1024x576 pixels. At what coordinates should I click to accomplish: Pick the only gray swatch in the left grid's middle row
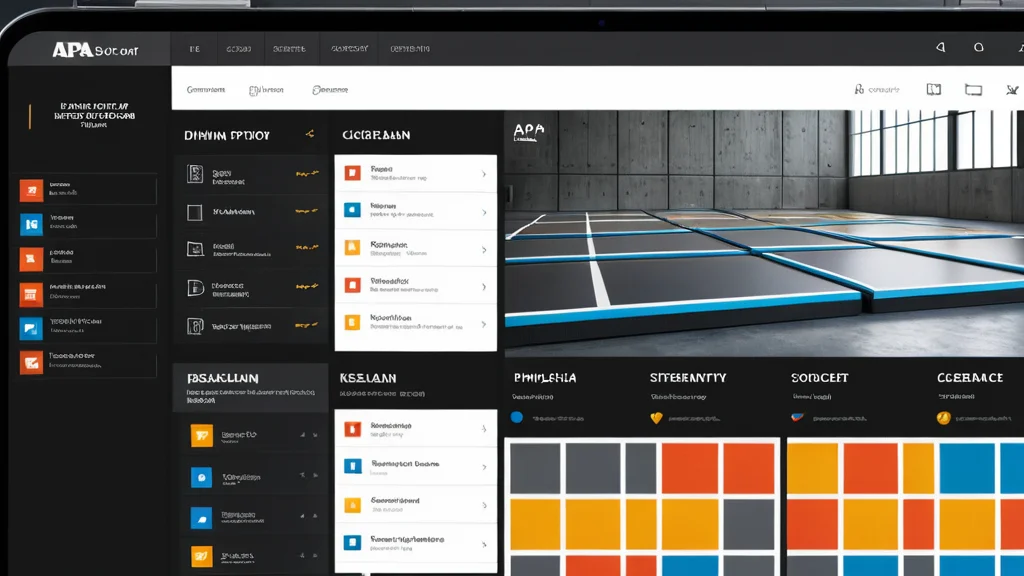(x=749, y=524)
